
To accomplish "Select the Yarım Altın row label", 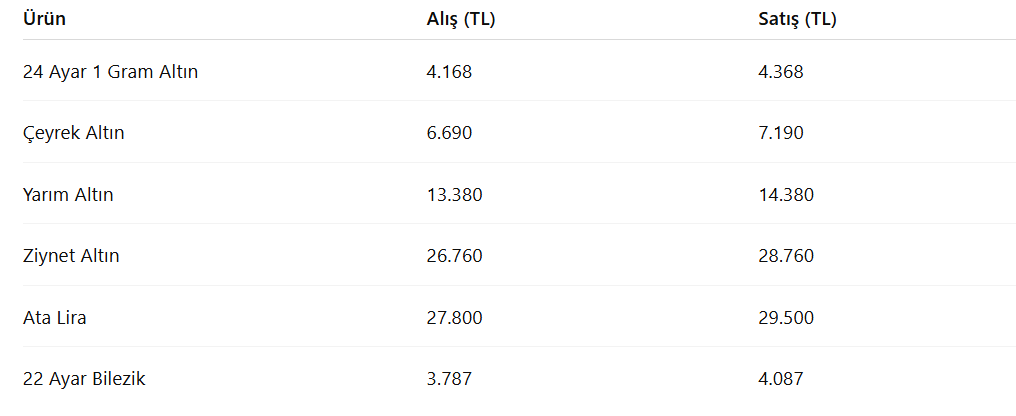I will click(68, 194).
